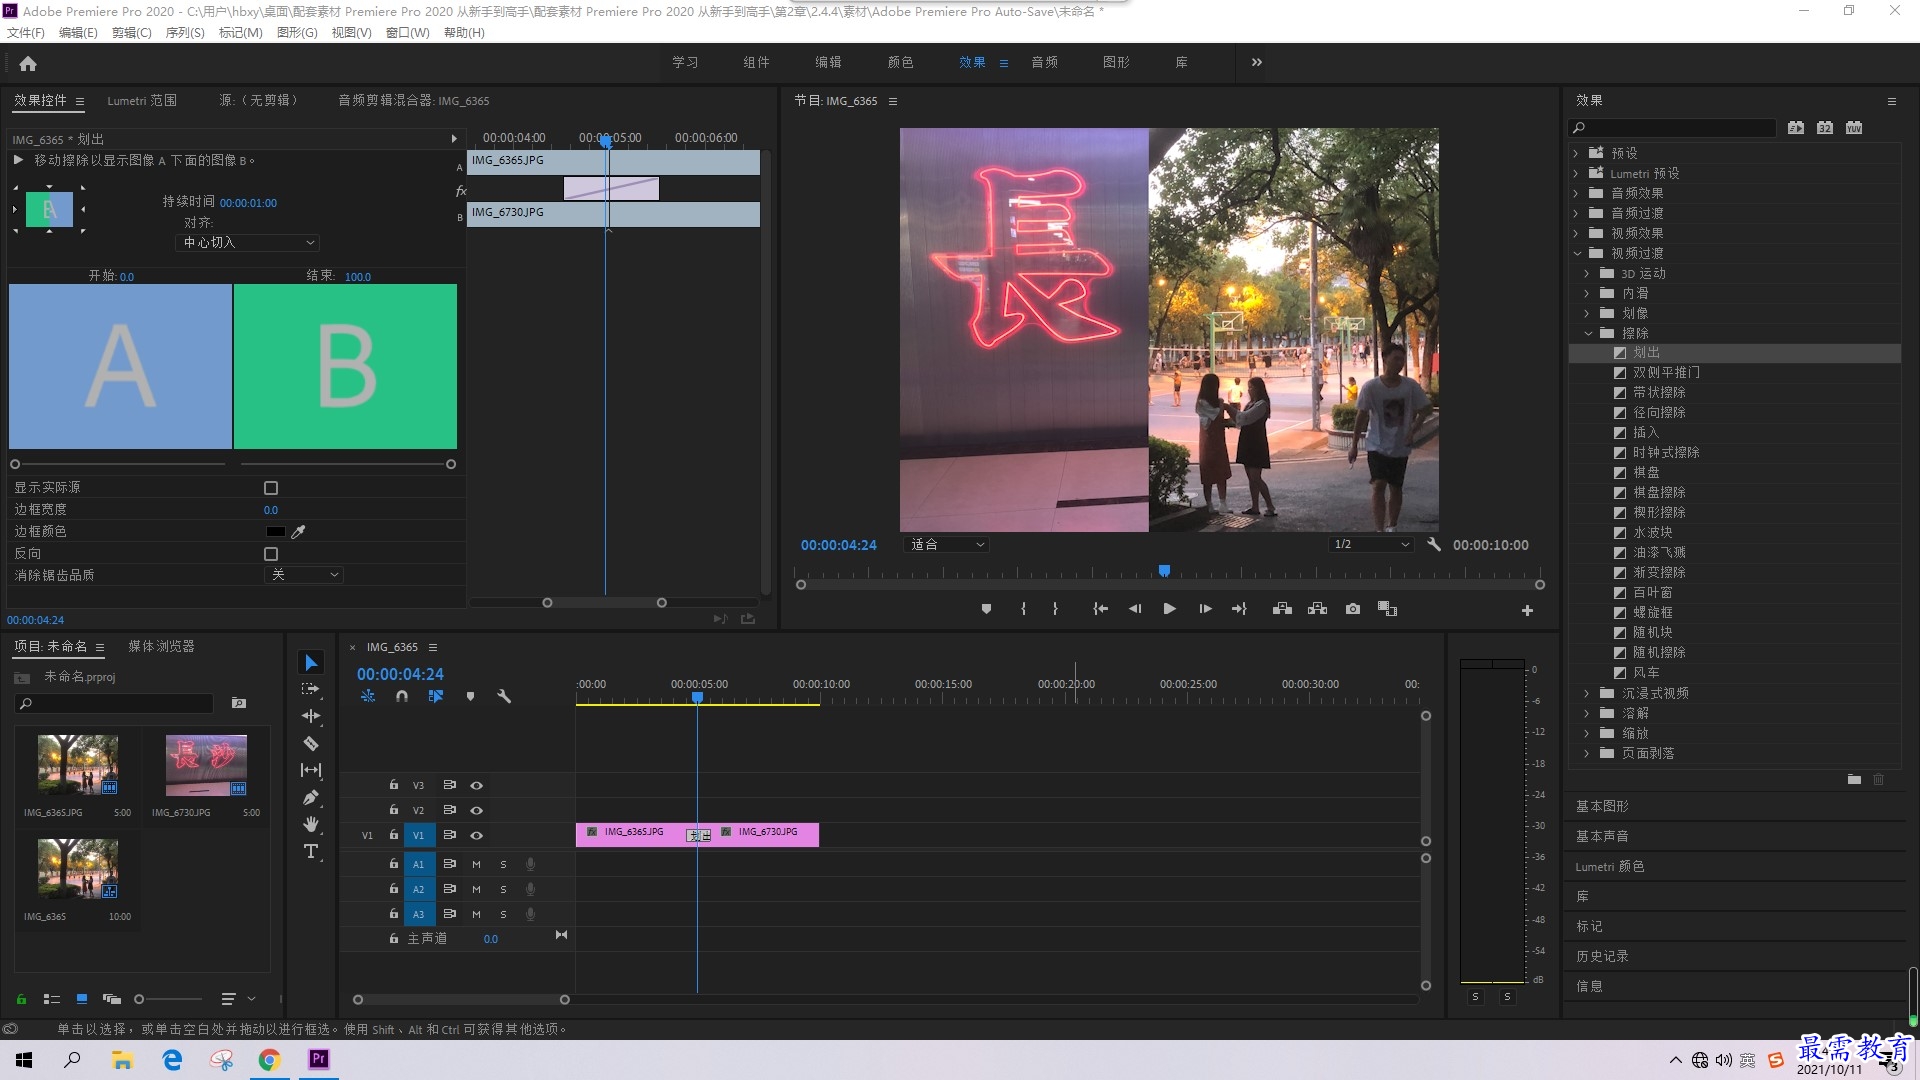This screenshot has height=1080, width=1920.
Task: Step forward one frame in Program monitor
Action: [x=1205, y=609]
